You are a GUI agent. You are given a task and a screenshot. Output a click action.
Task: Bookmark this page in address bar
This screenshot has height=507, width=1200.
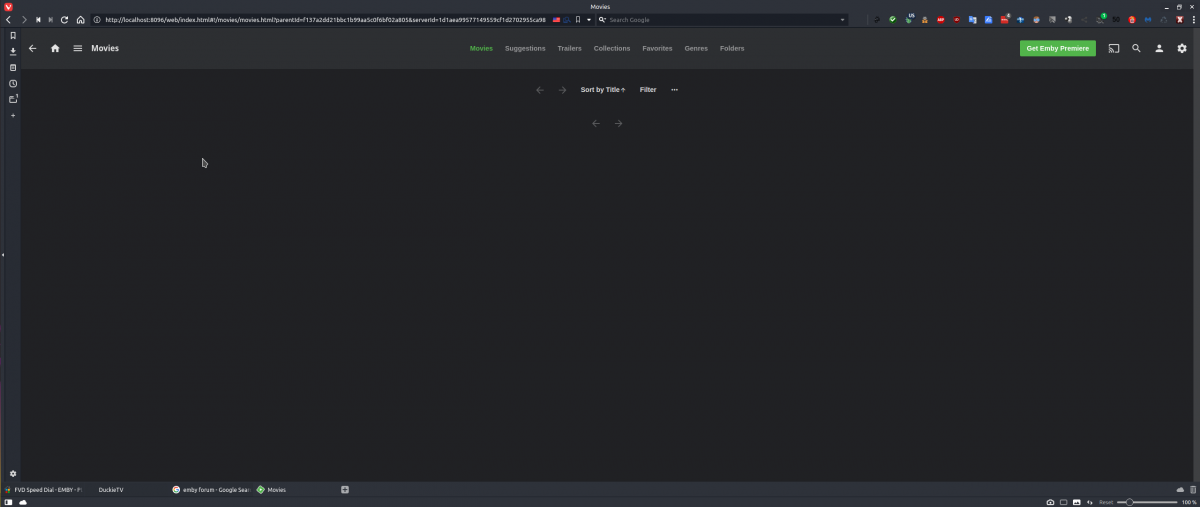click(577, 19)
